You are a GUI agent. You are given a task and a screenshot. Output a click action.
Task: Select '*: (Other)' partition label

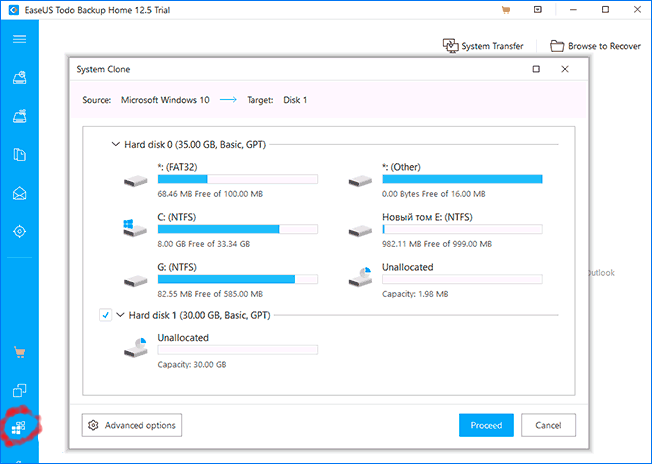pos(401,167)
